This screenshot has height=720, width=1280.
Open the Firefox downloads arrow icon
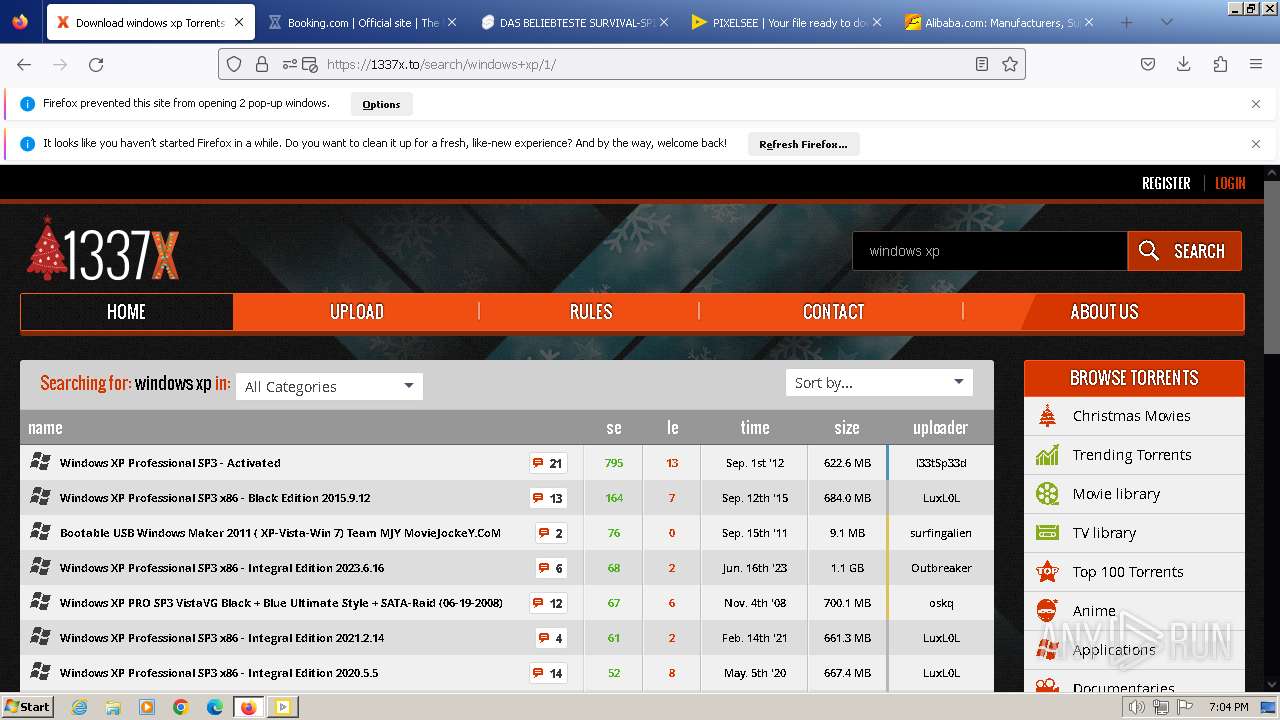pos(1184,64)
